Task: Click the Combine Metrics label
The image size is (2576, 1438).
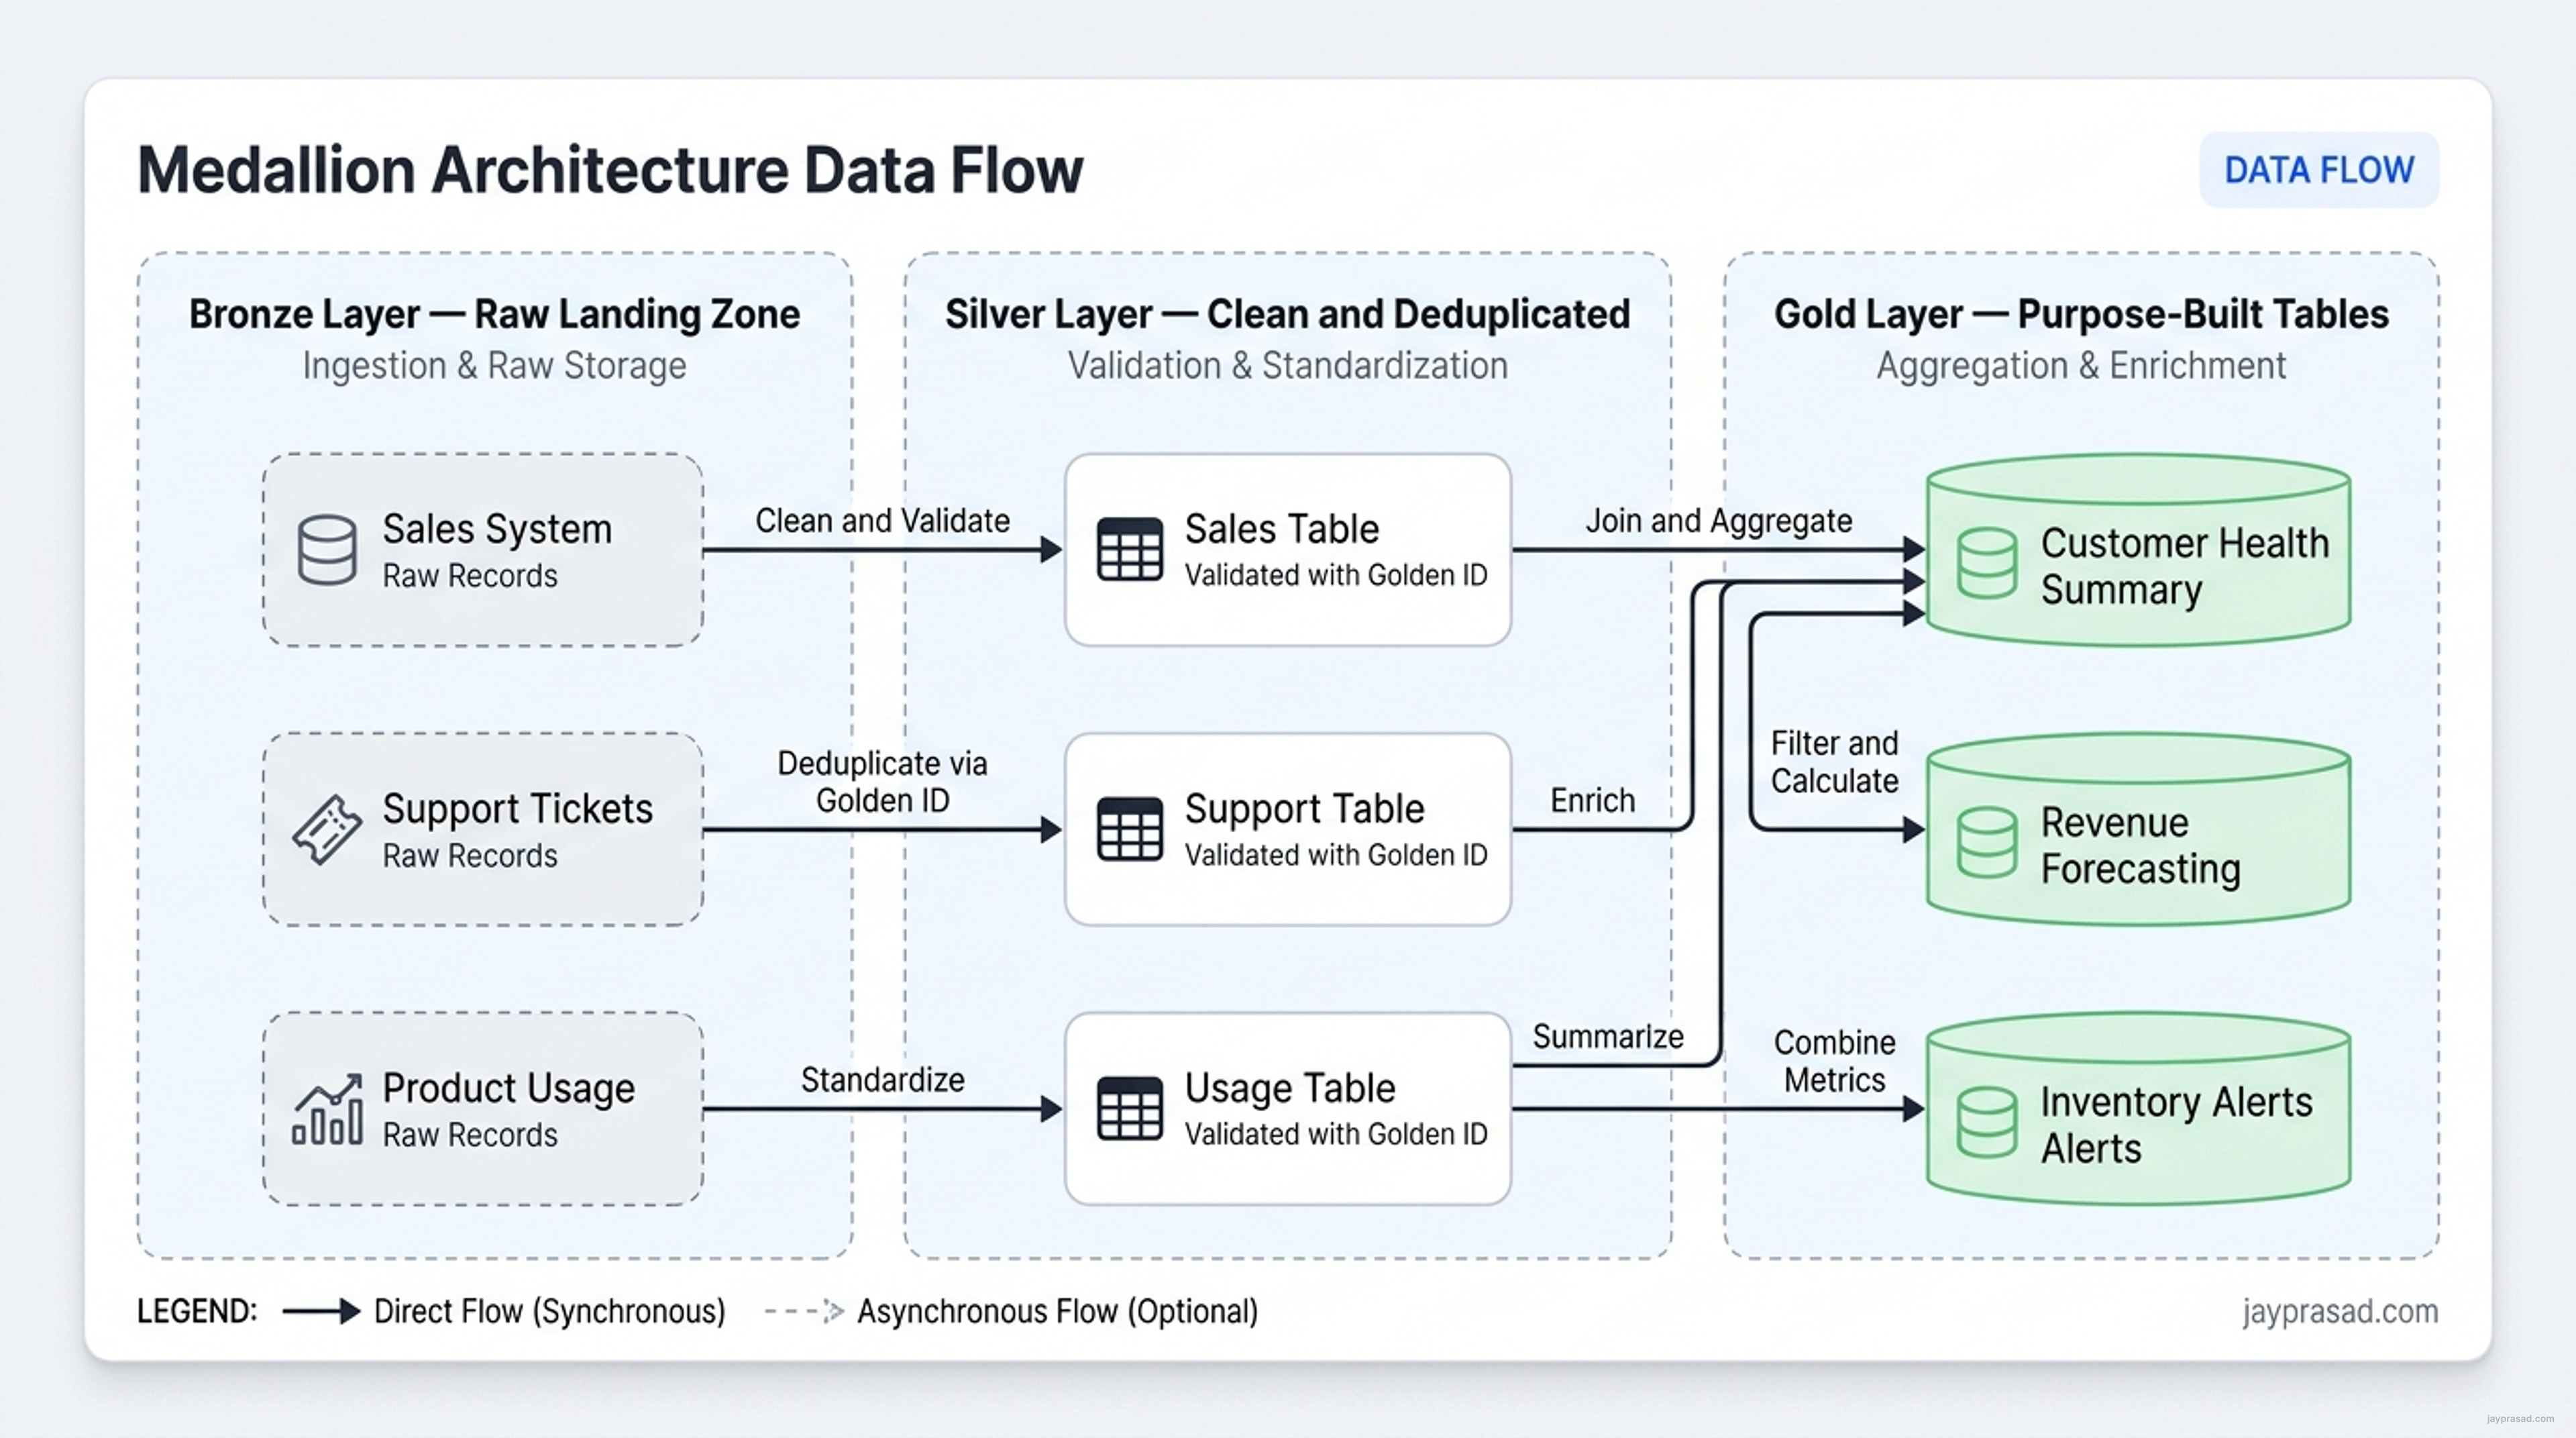Action: [1834, 1061]
